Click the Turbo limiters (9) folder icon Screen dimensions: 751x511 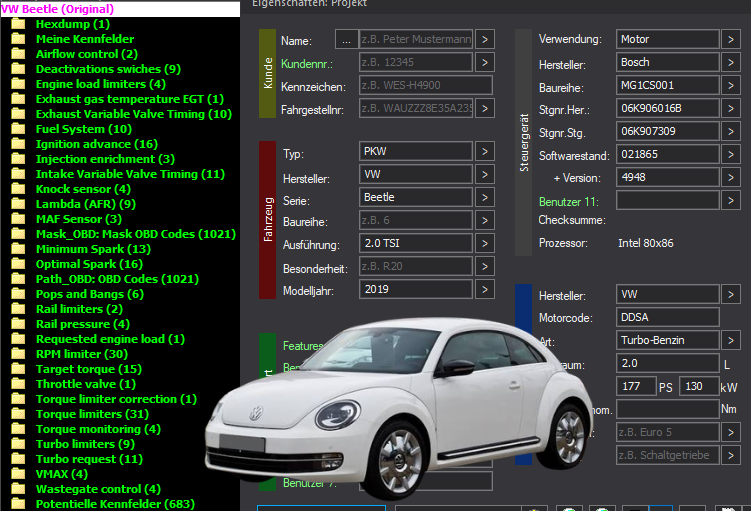tap(18, 444)
